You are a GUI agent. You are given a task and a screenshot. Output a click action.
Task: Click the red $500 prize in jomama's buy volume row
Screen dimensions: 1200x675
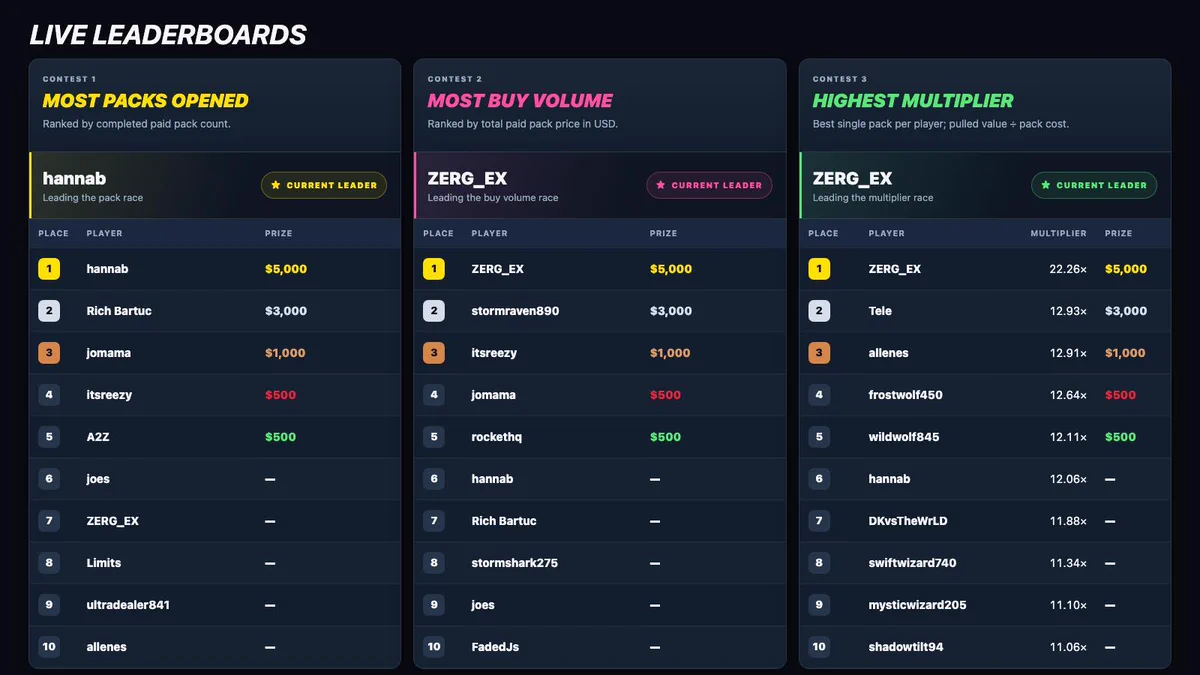665,395
